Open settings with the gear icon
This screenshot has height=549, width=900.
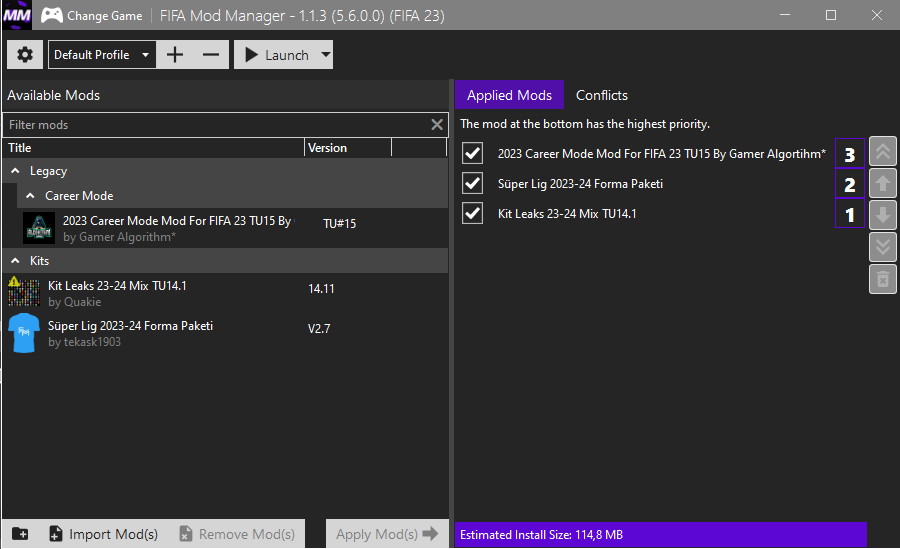[25, 55]
